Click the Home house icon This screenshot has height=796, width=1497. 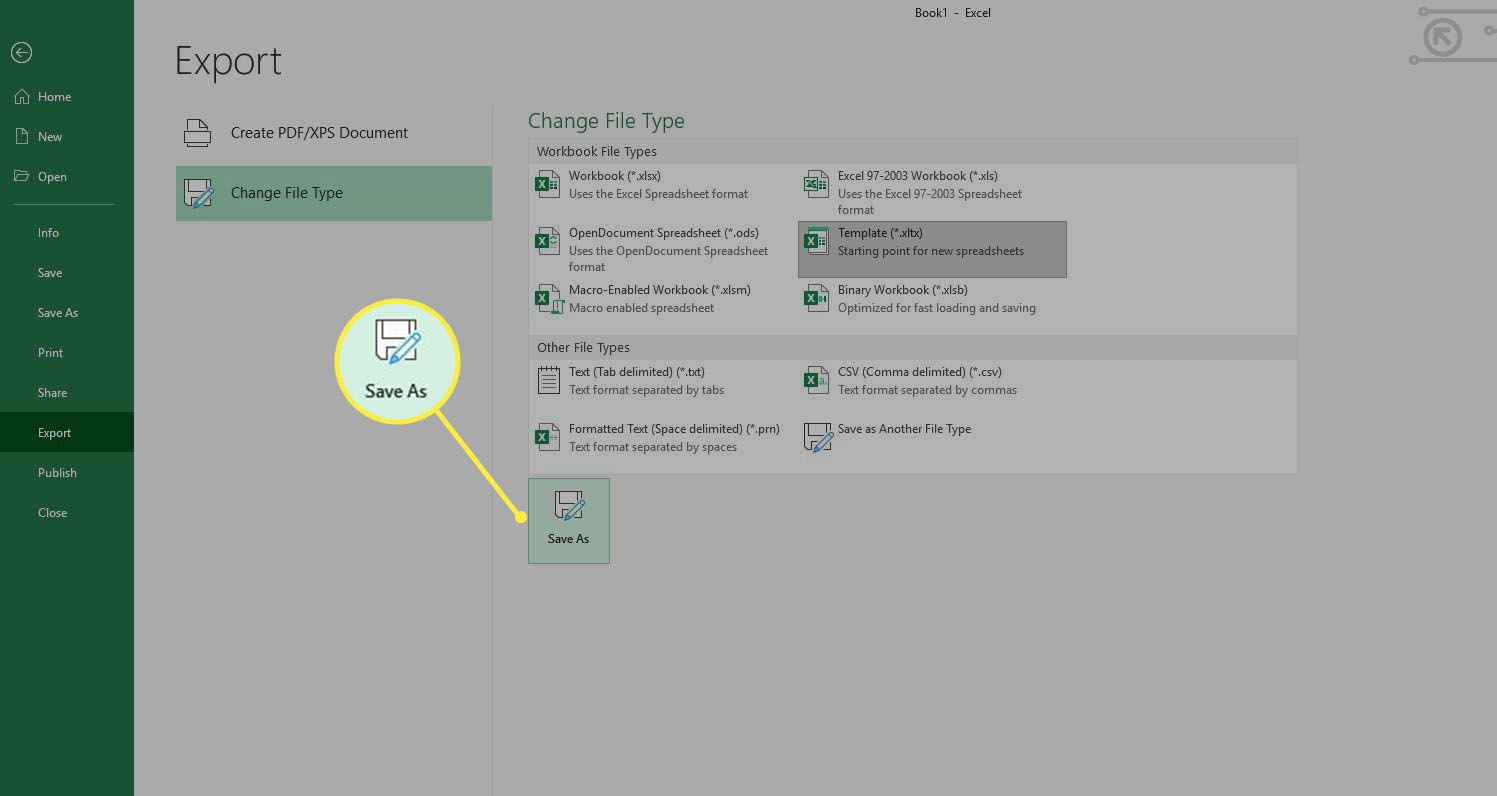[x=21, y=97]
